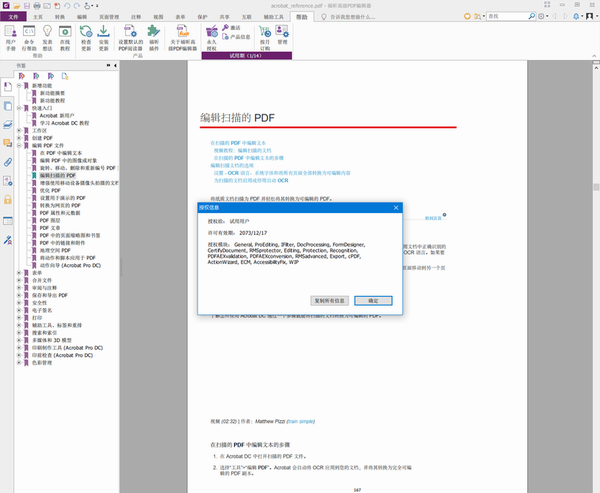Image resolution: width=600 pixels, height=493 pixels.
Task: Click the first bookmark toolbar icon with red badge
Action: [x=22, y=76]
